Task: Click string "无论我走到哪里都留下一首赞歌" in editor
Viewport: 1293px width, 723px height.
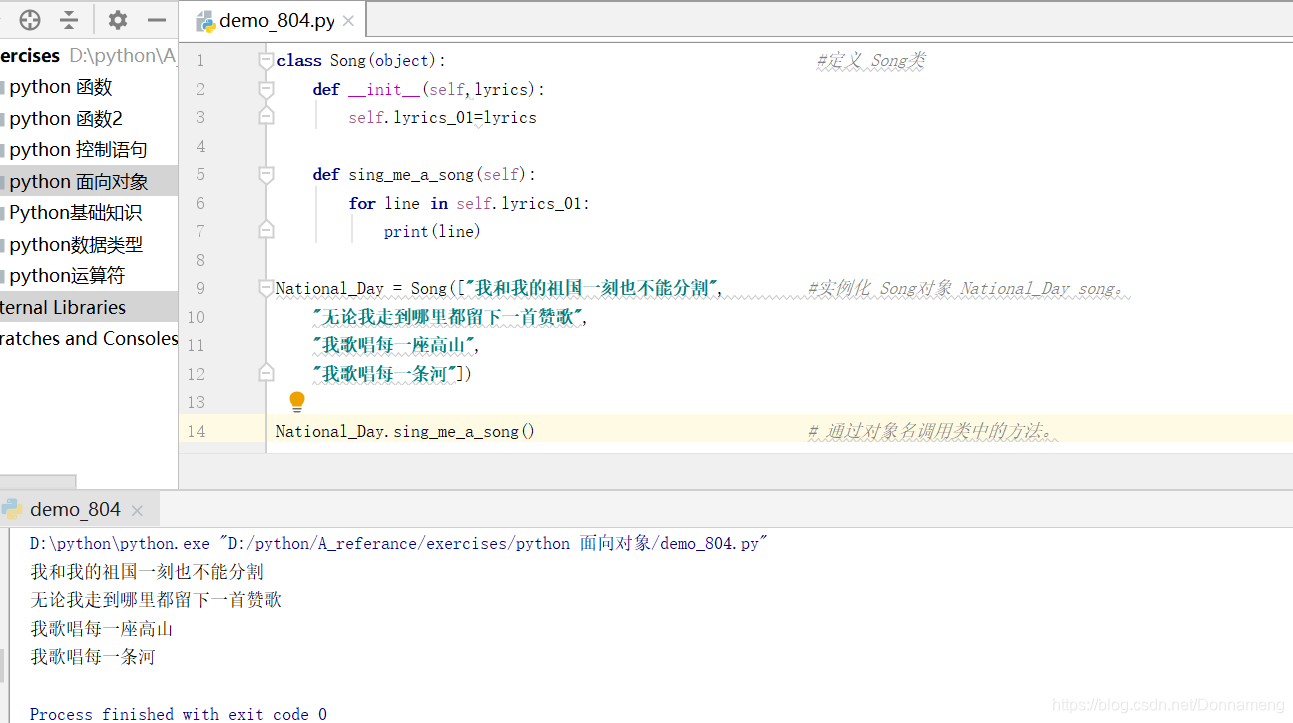Action: click(446, 317)
